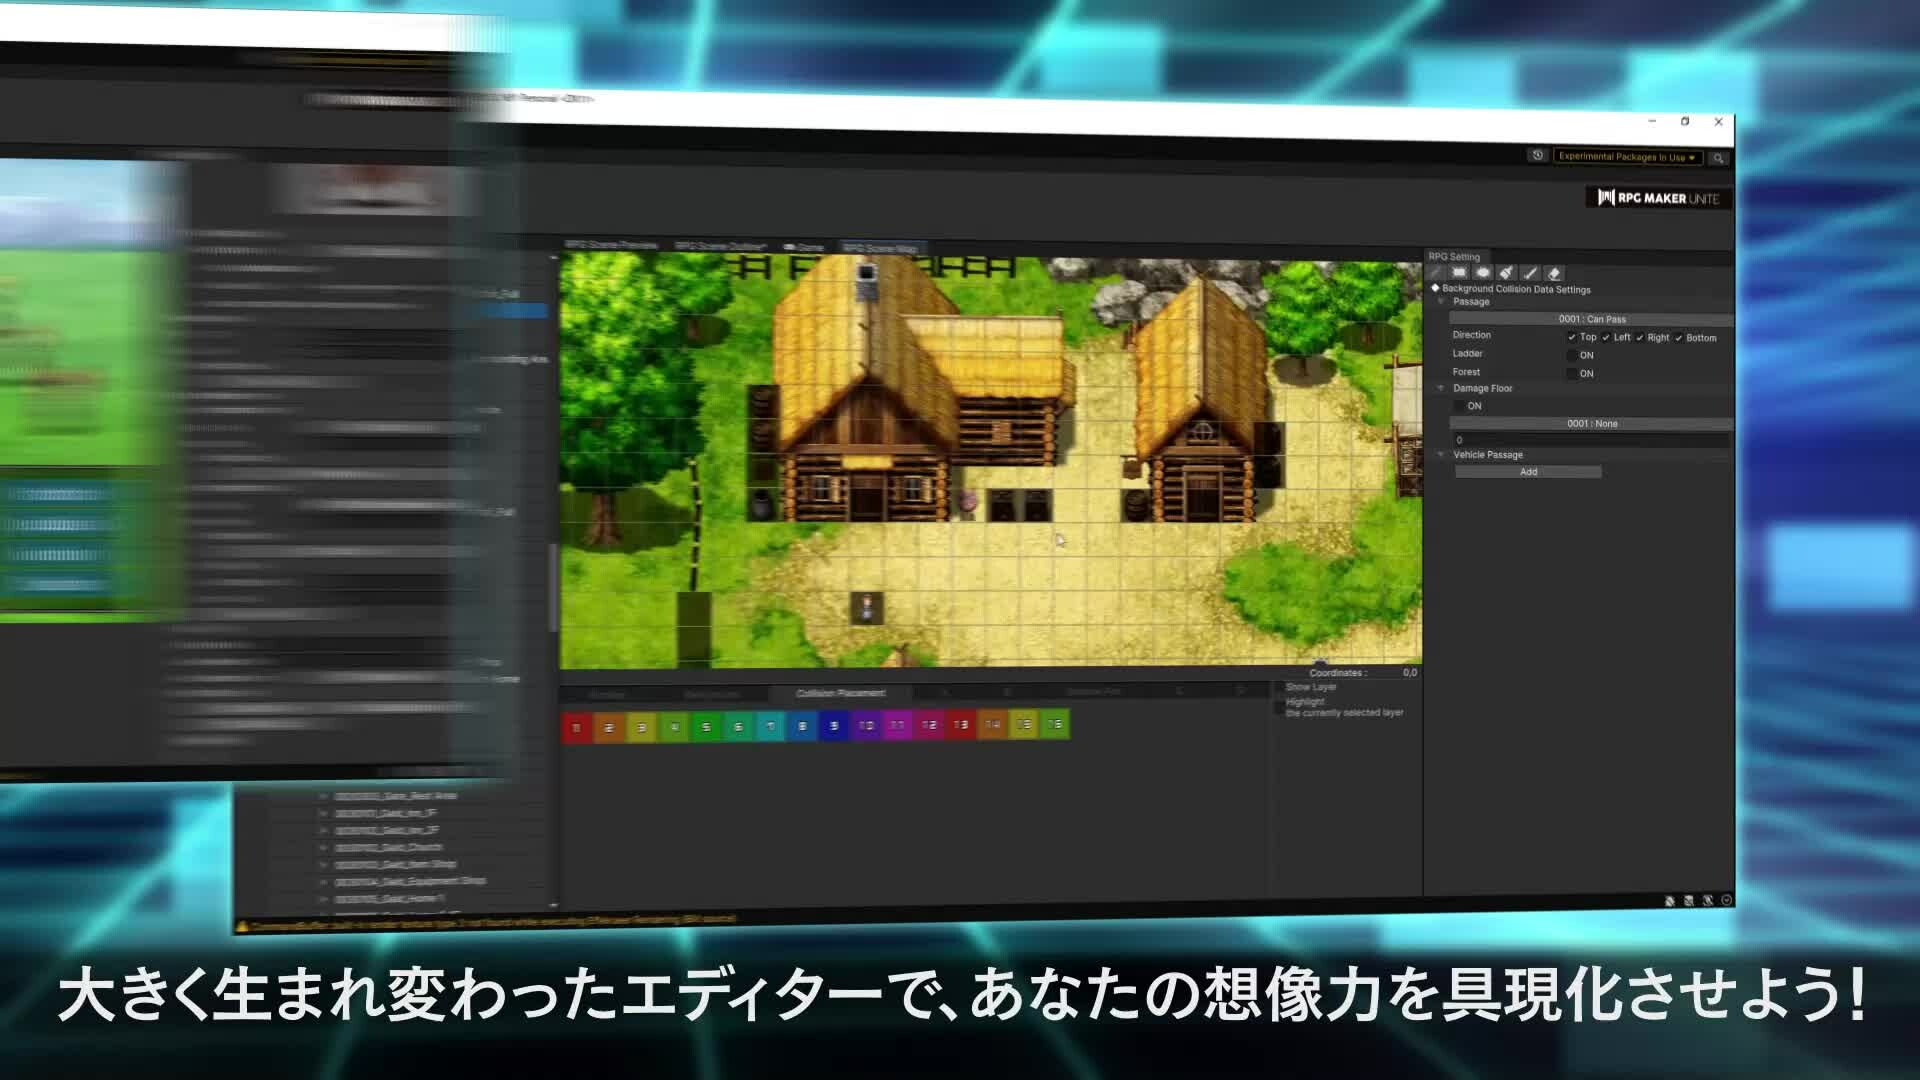
Task: Select the line drawing tool
Action: [1530, 273]
